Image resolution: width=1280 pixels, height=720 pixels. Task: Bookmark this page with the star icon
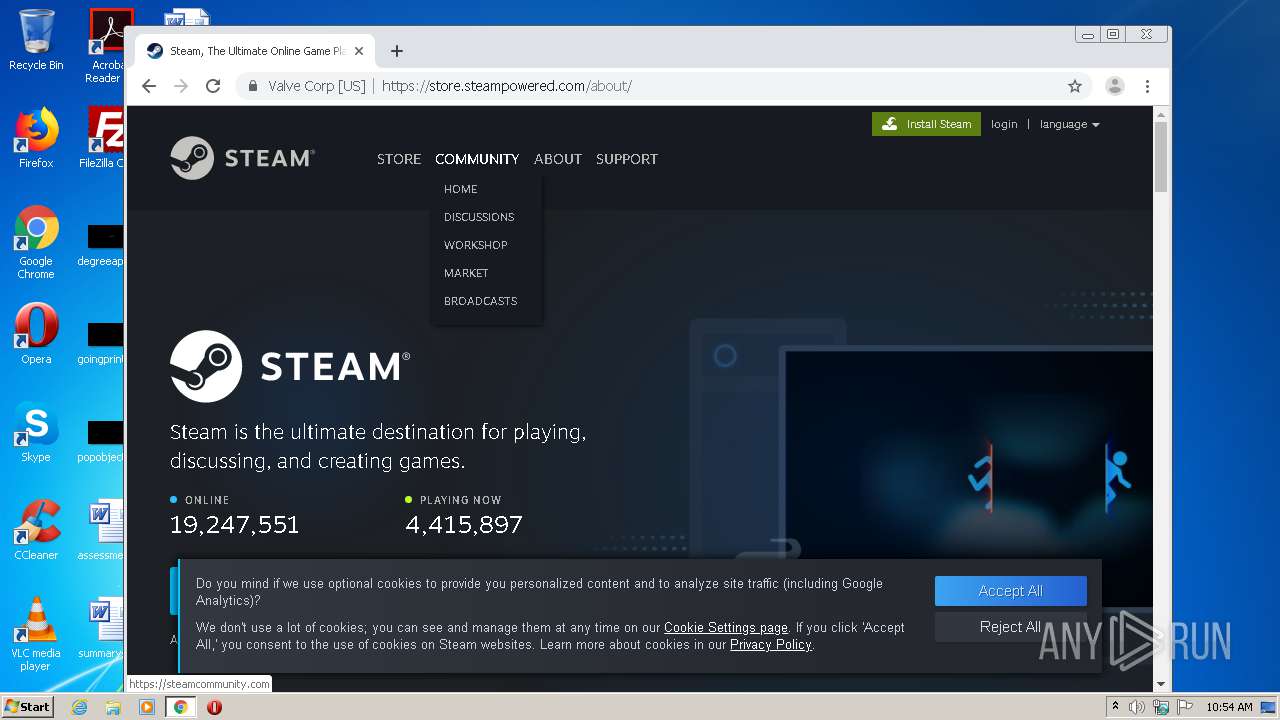[1075, 86]
